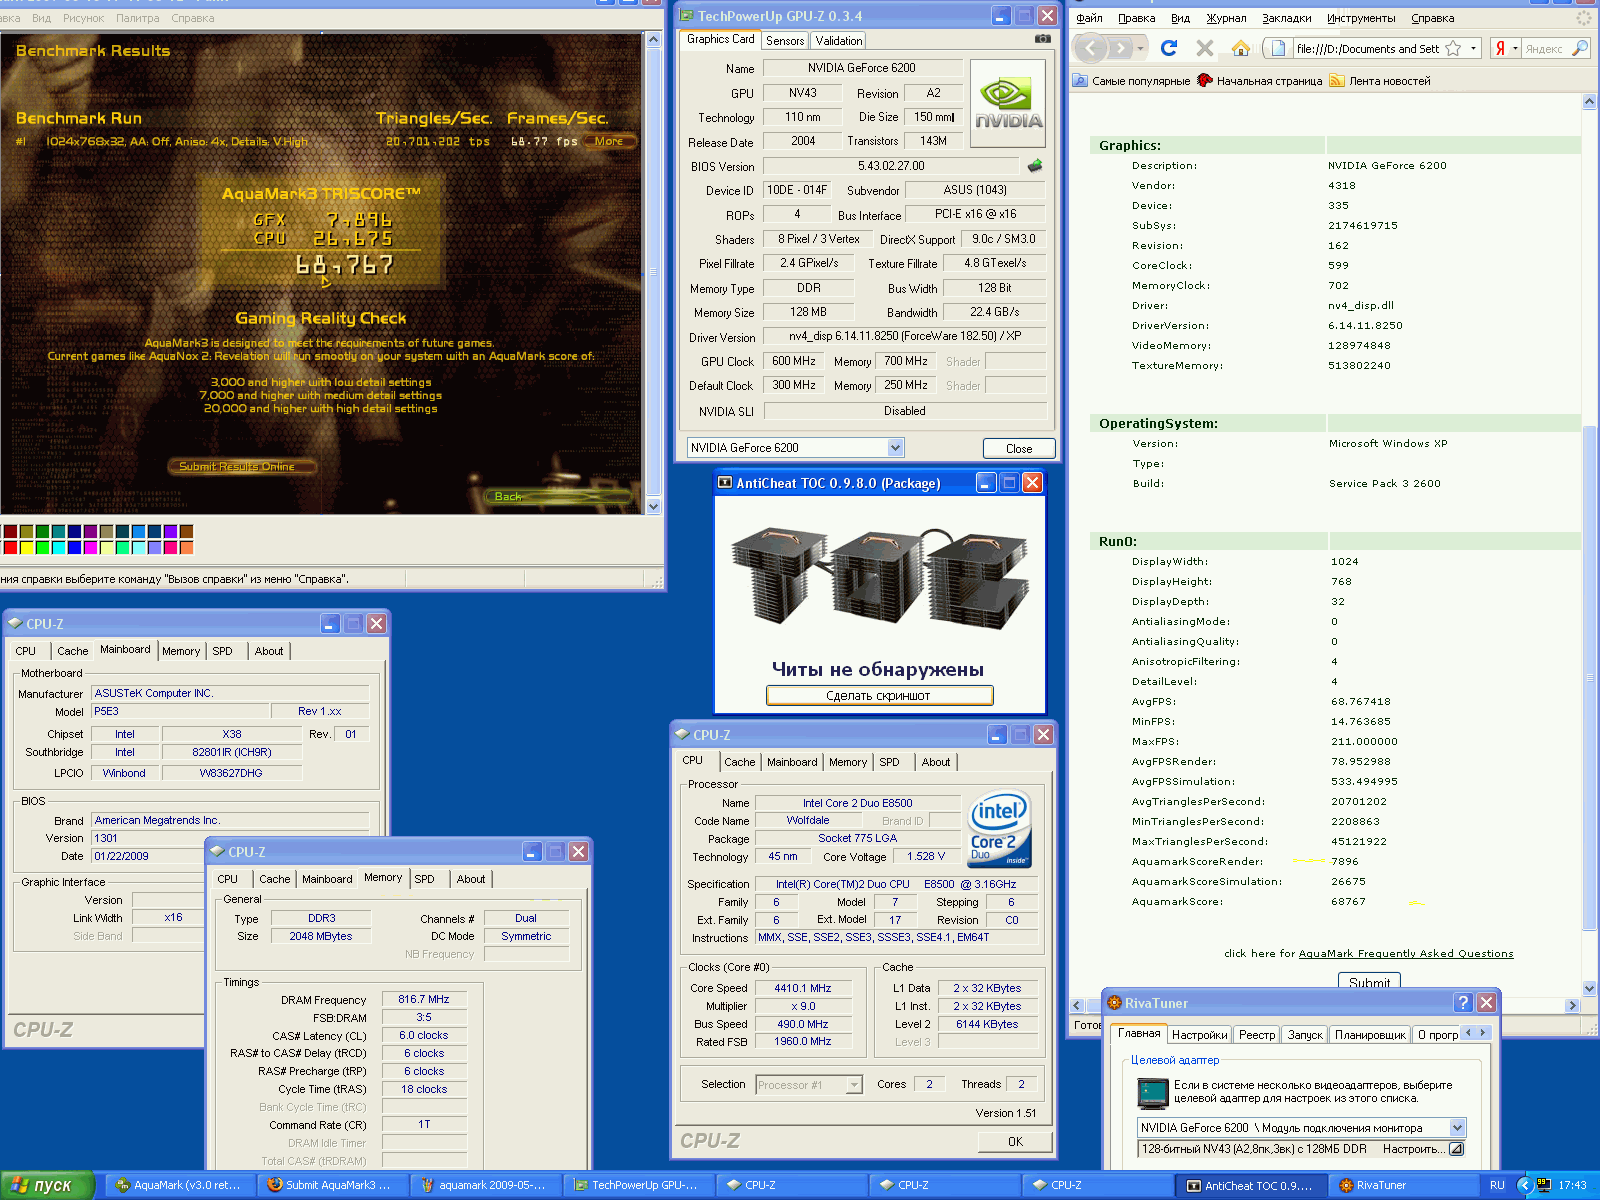Switch to GPU-Z Sensors tab

pos(785,40)
